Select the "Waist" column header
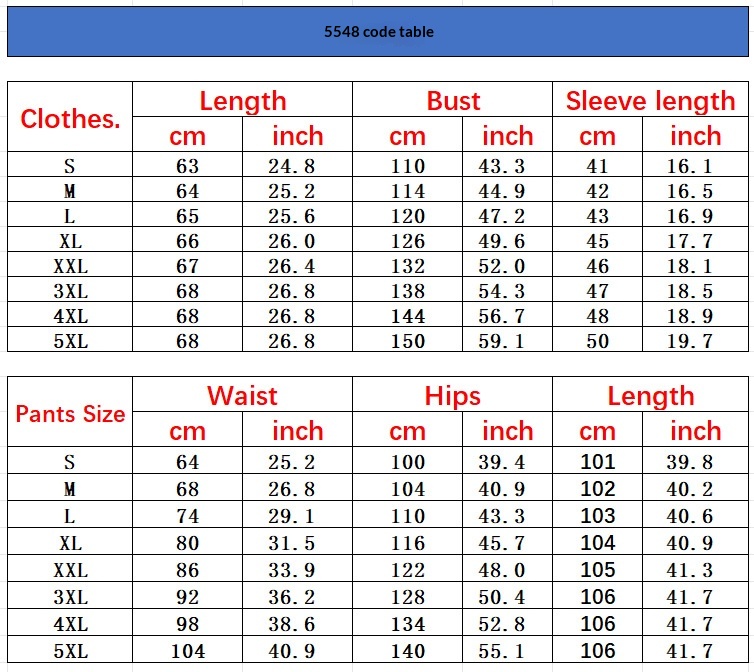Image resolution: width=754 pixels, height=672 pixels. click(242, 396)
